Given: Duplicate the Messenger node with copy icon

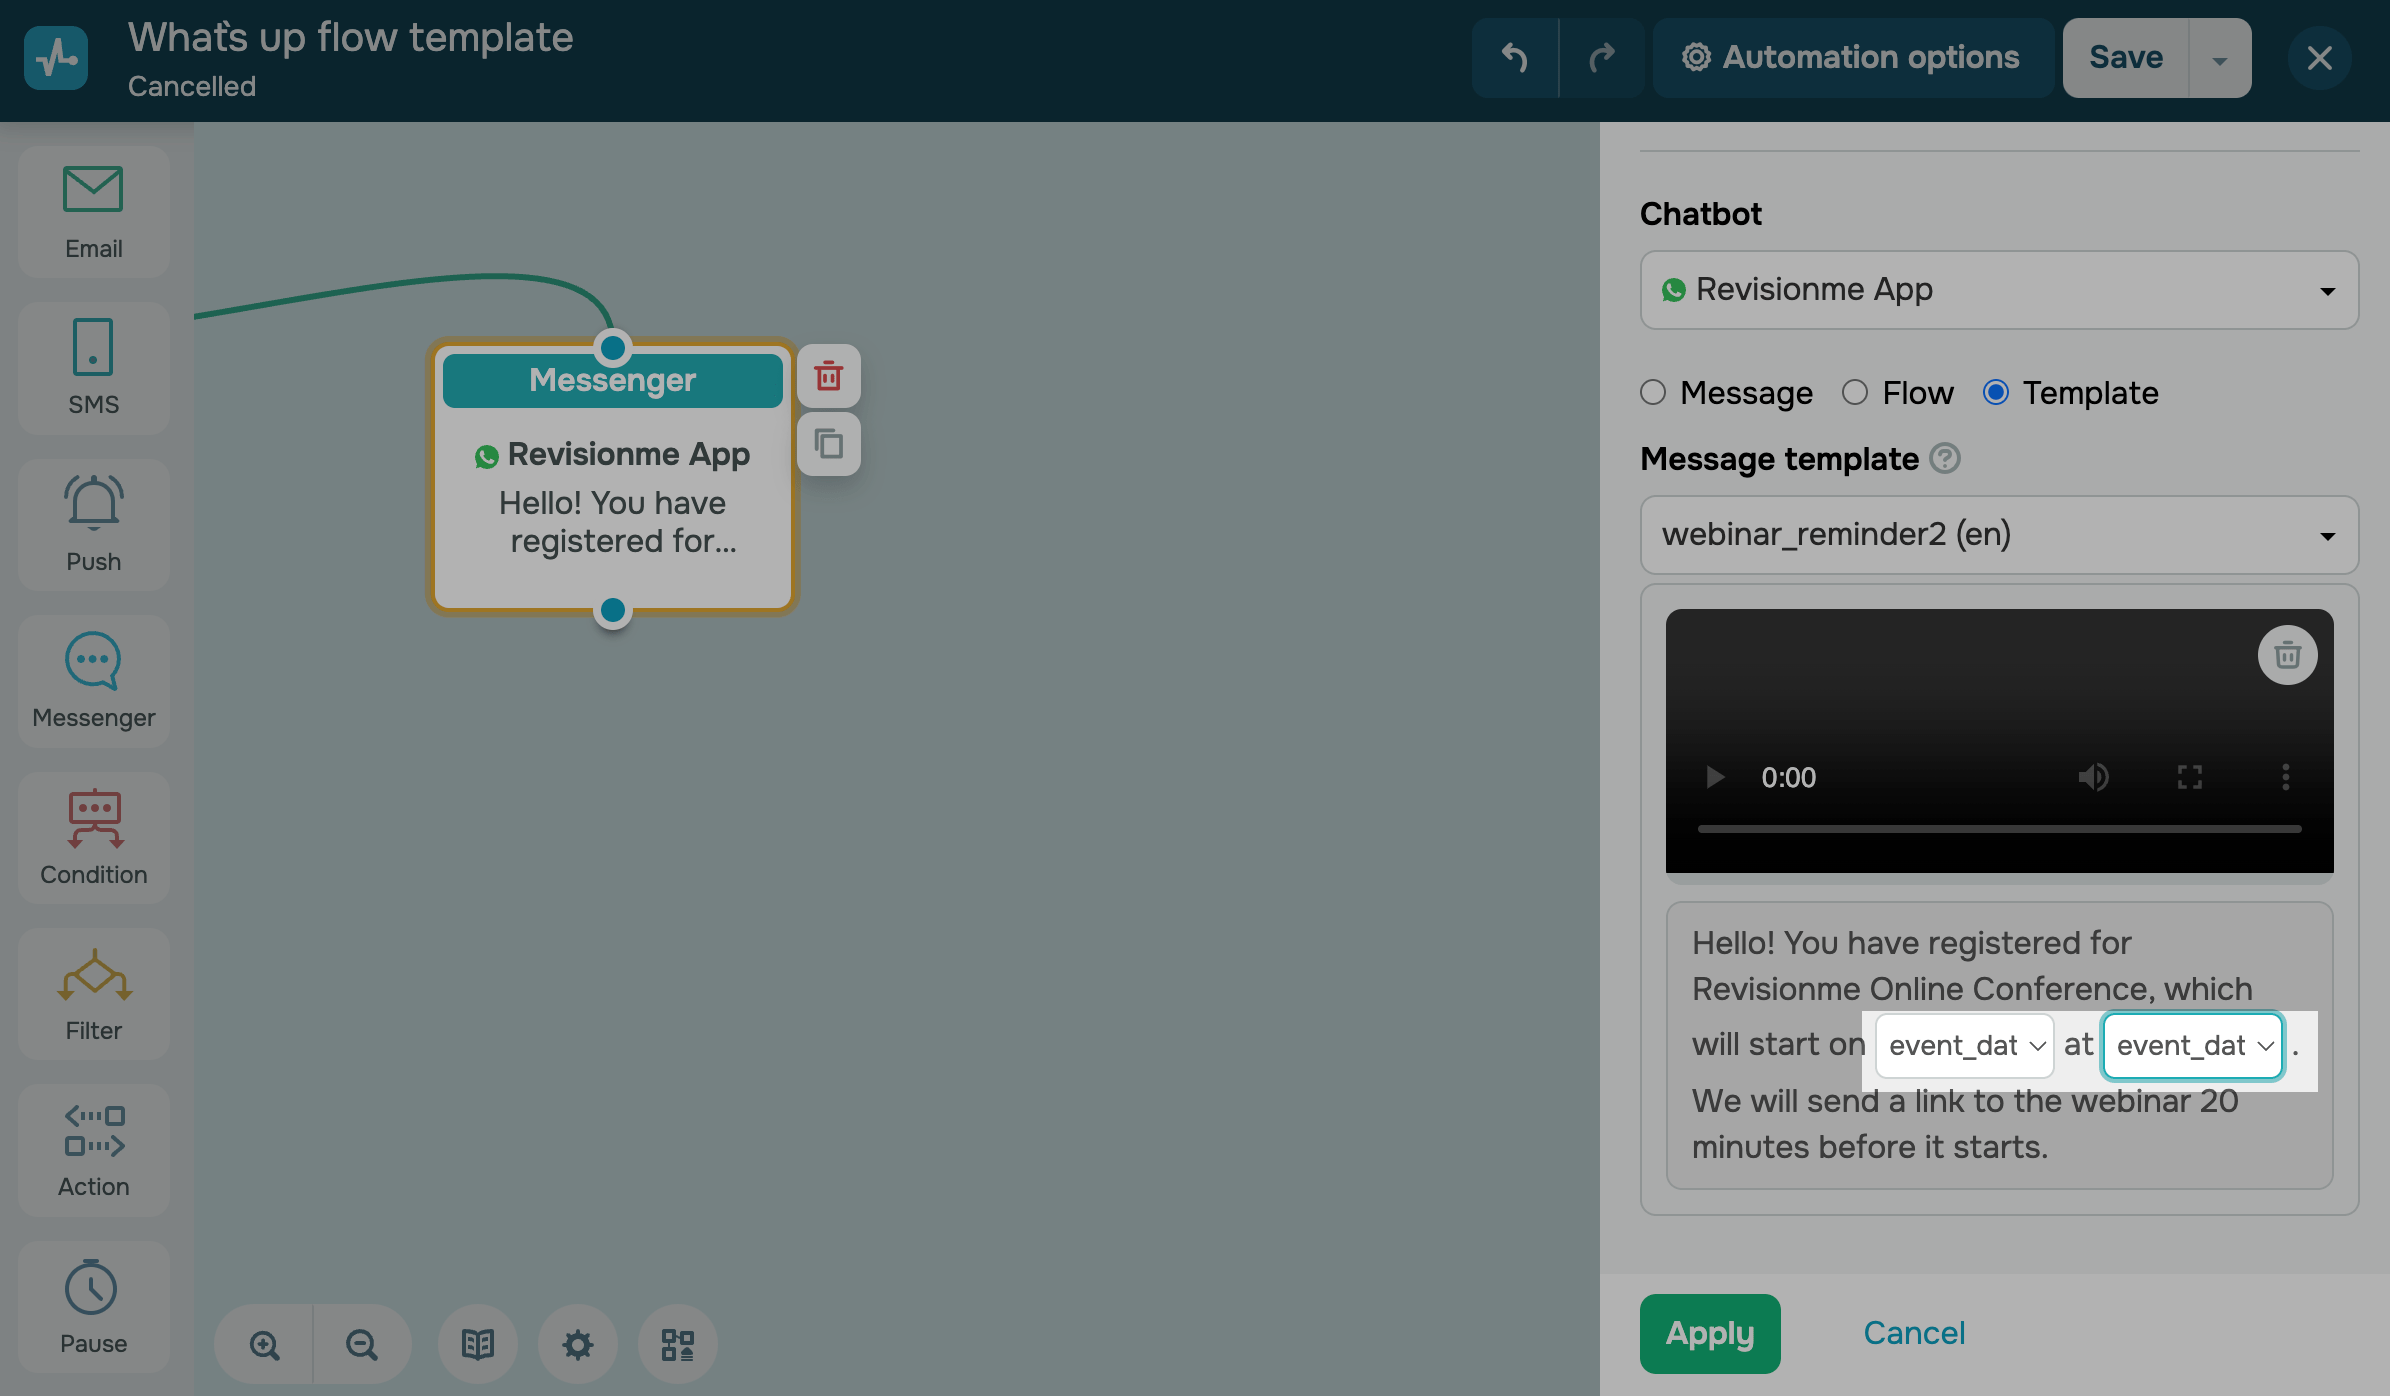Looking at the screenshot, I should 828,443.
